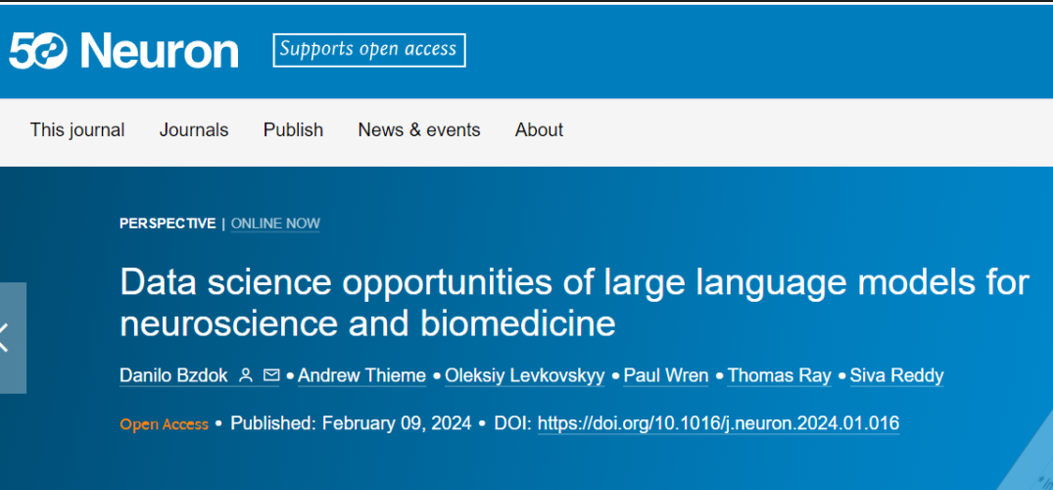Click the Neuron 50 journal logo
This screenshot has width=1053, height=490.
(x=124, y=50)
